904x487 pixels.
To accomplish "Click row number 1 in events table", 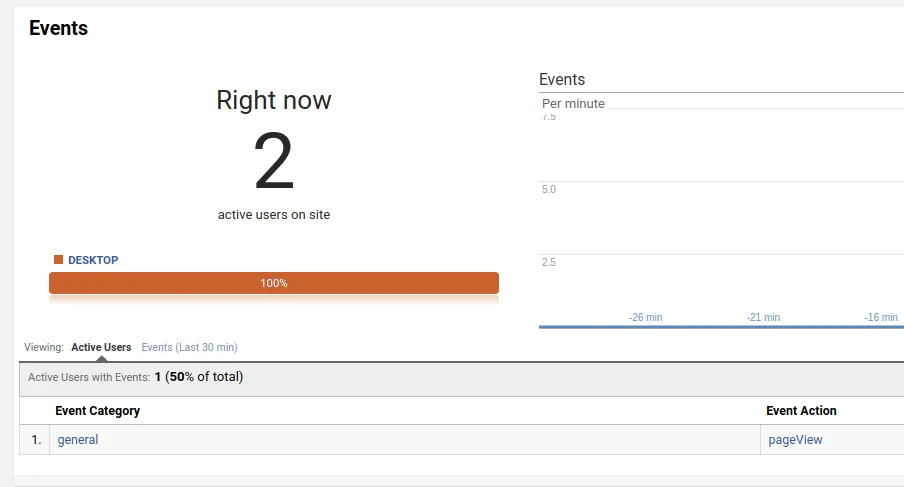I will pos(35,439).
